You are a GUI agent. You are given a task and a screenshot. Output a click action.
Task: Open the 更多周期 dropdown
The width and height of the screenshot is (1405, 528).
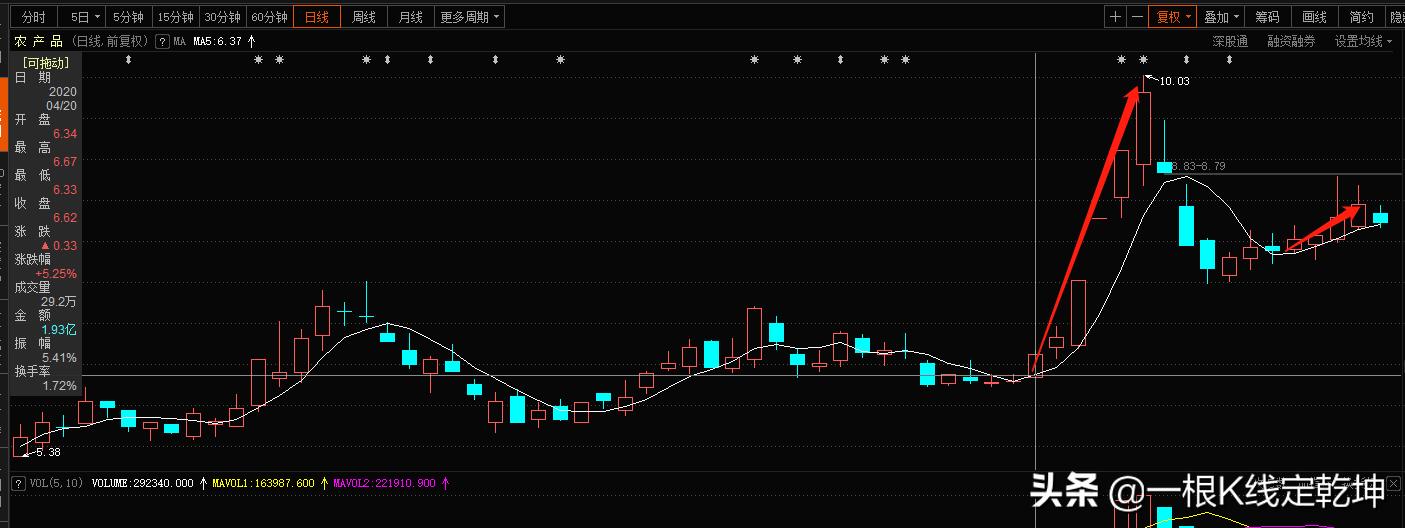point(469,17)
